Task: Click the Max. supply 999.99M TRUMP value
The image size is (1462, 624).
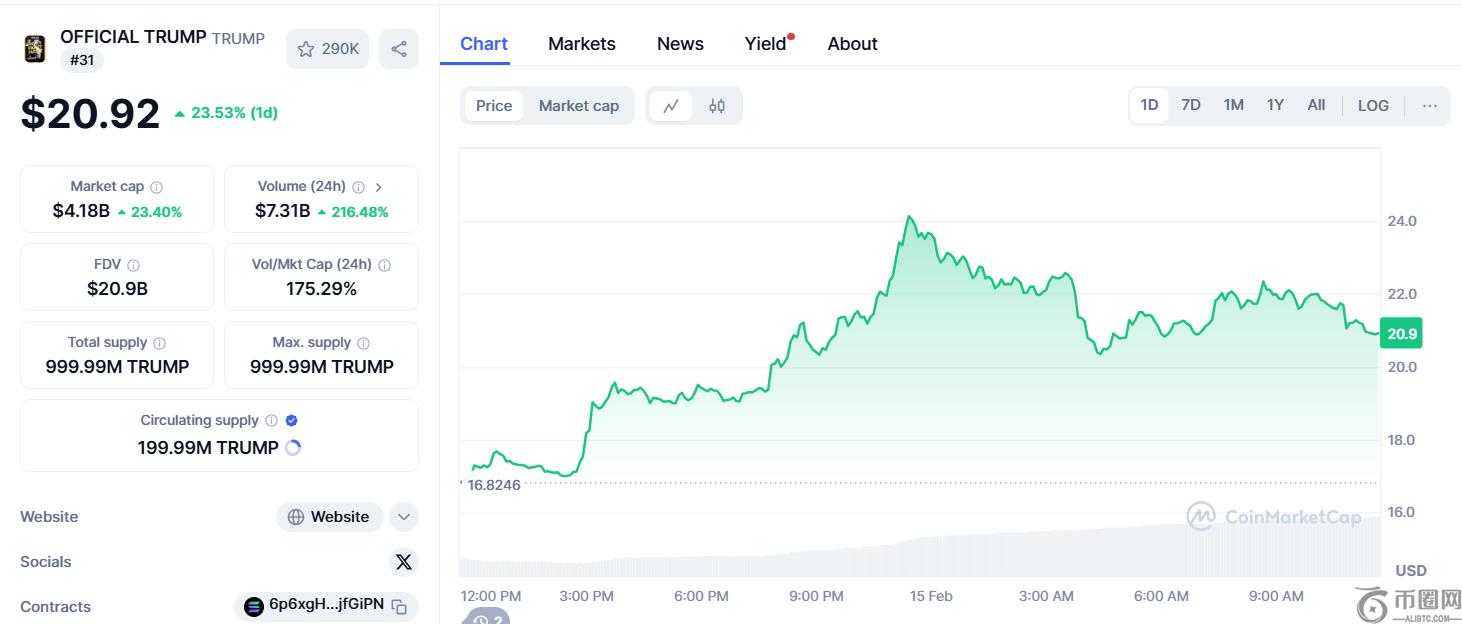Action: pyautogui.click(x=322, y=367)
